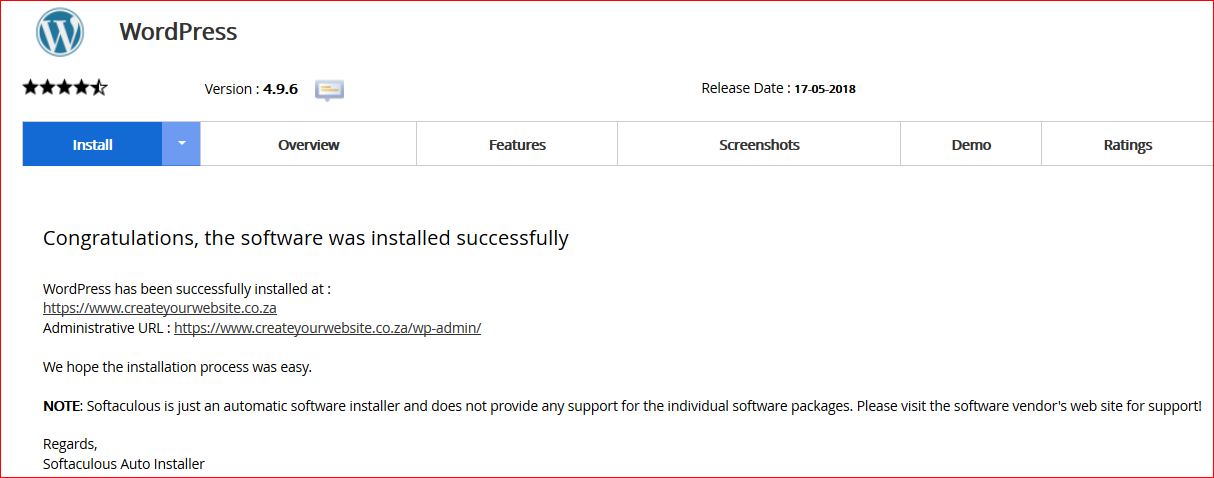
Task: Visit the wp-admin Administrative URL link
Action: (x=327, y=328)
